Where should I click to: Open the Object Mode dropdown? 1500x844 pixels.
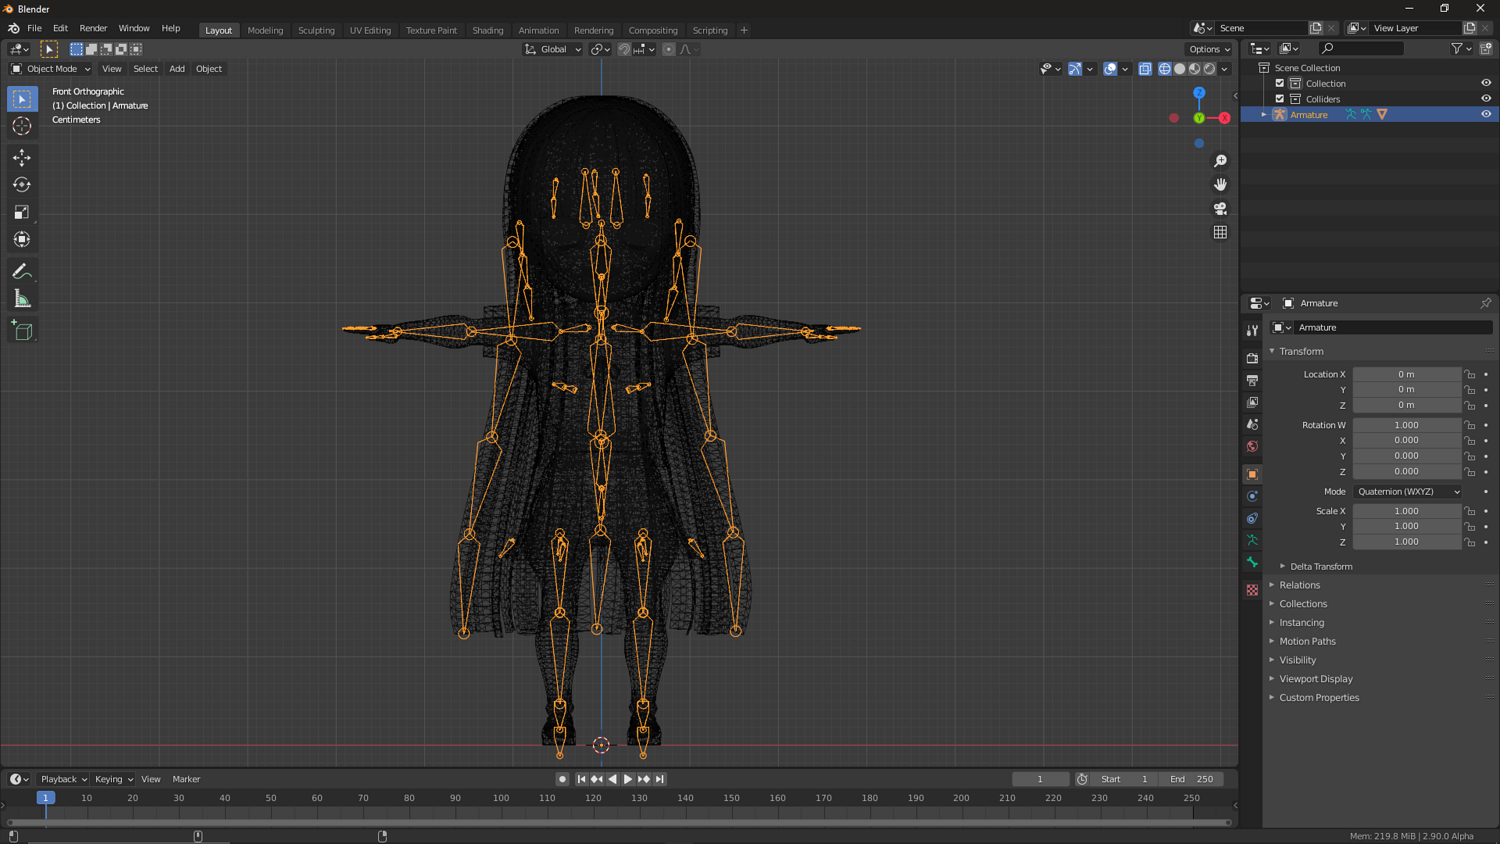[x=51, y=69]
